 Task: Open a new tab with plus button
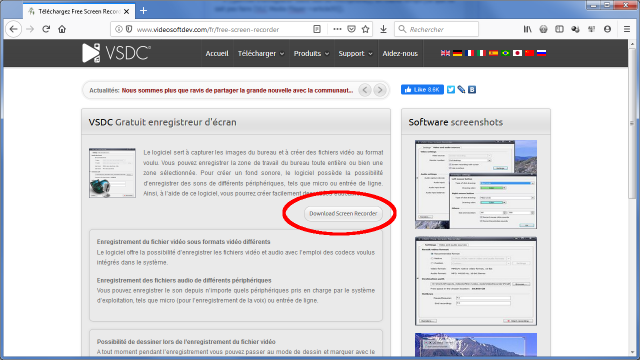pos(143,11)
